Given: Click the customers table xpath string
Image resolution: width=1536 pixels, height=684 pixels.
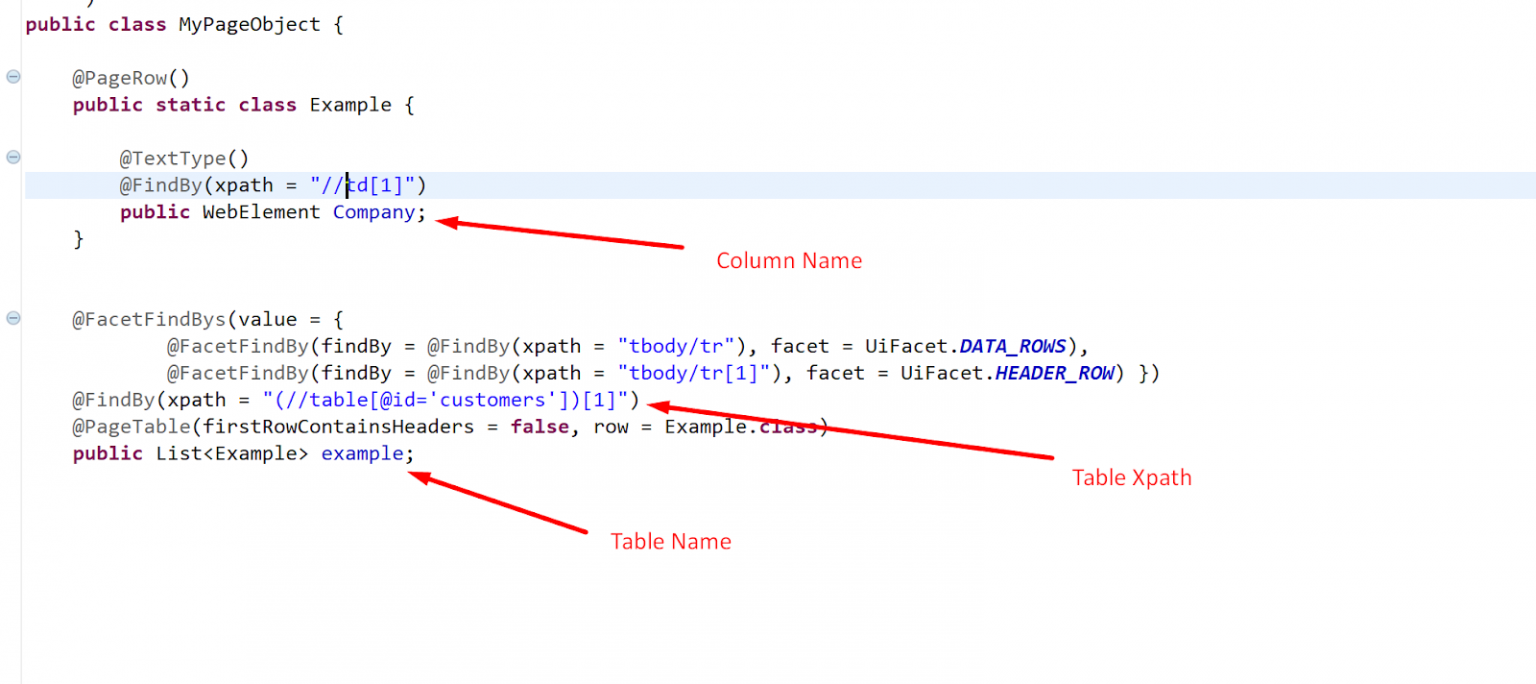Looking at the screenshot, I should point(450,399).
